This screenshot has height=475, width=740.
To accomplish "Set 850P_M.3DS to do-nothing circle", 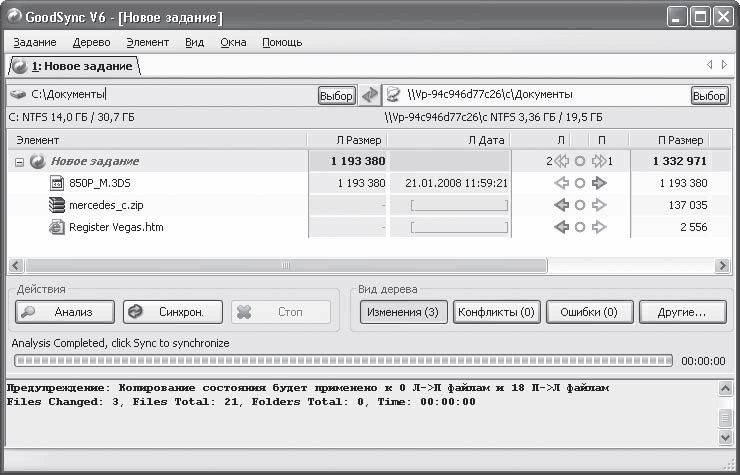I will [580, 183].
